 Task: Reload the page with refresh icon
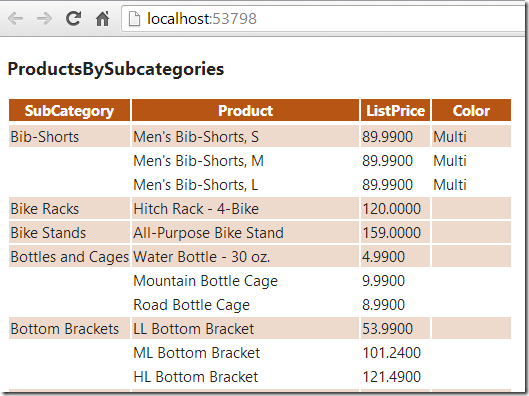(x=73, y=19)
